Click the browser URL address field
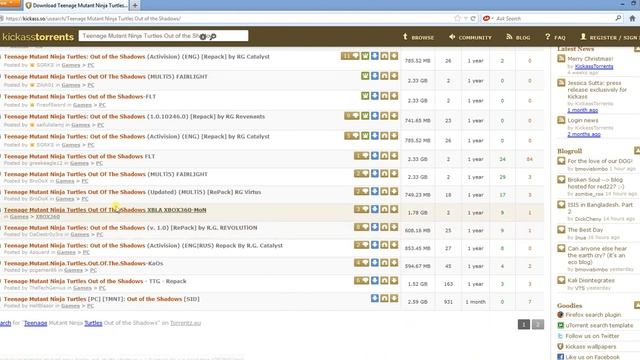The width and height of the screenshot is (640, 360). pos(229,18)
